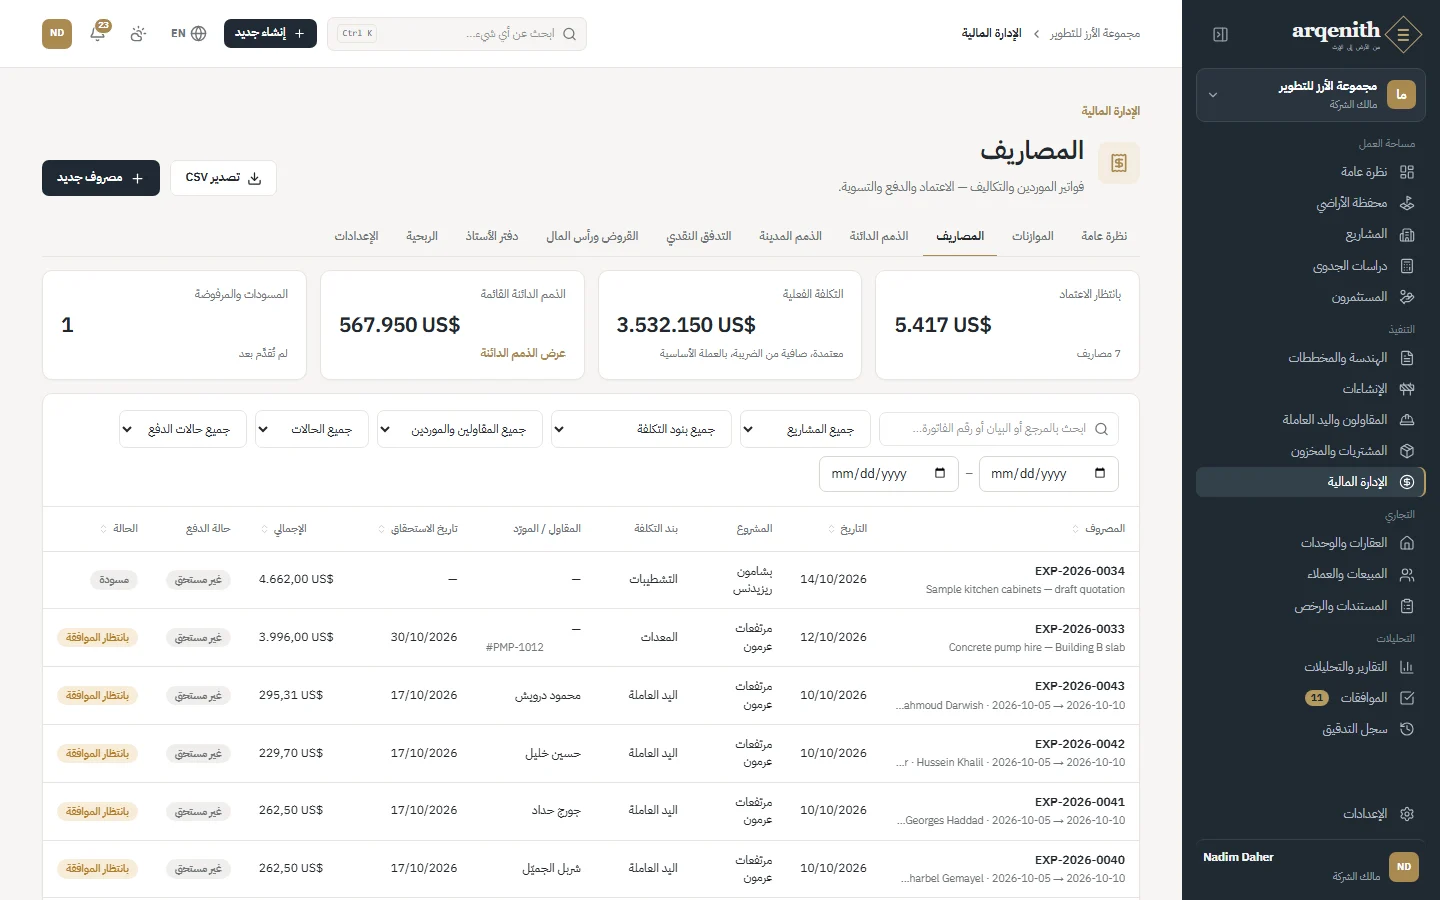Open محفظة الأراضي in sidebar

click(1311, 203)
